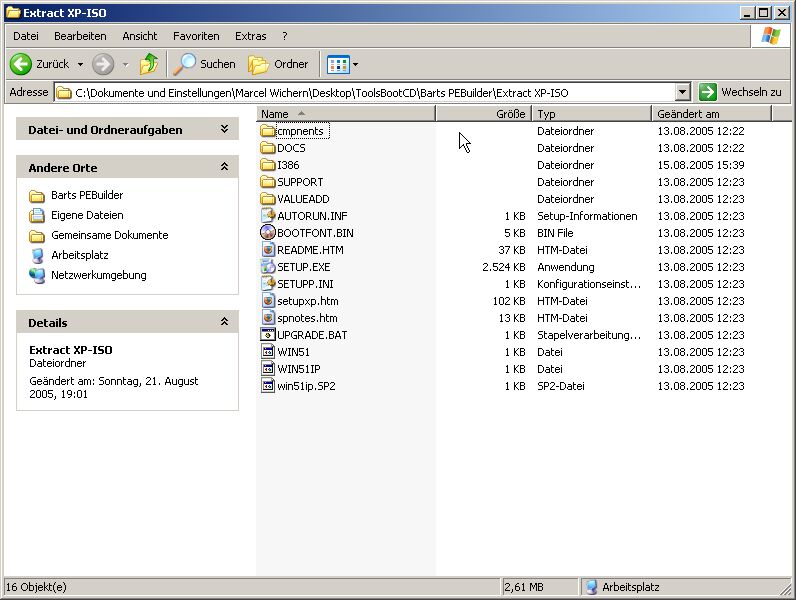Select the SETUPP.INI file icon

(x=268, y=284)
